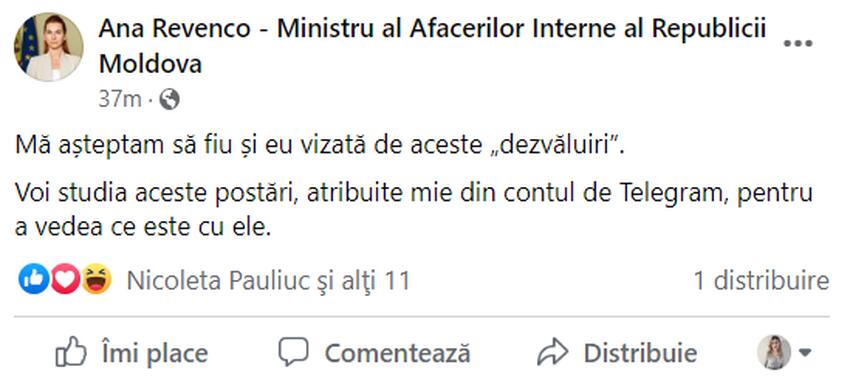Image resolution: width=850 pixels, height=387 pixels.
Task: Click the blue Like reaction icon
Action: (x=34, y=280)
